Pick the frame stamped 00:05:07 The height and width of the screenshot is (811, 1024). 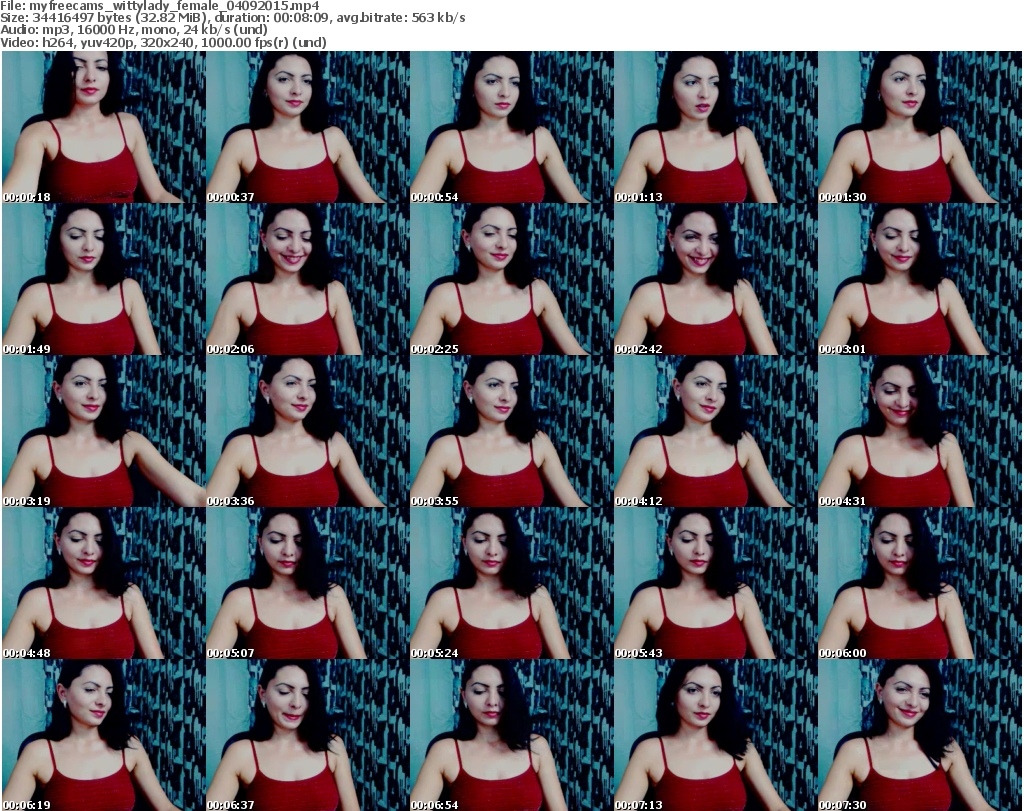(x=308, y=584)
